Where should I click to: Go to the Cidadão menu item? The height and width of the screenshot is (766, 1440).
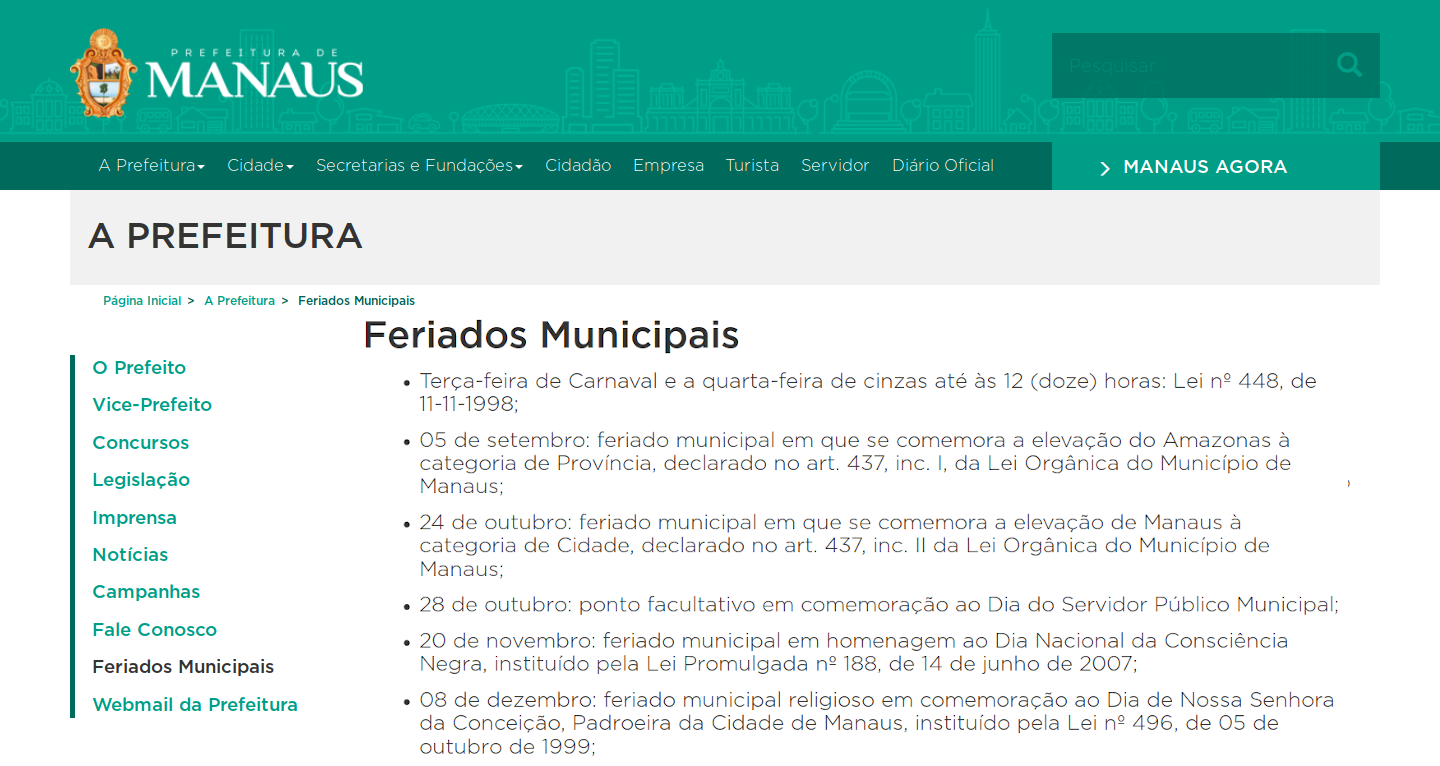coord(578,166)
